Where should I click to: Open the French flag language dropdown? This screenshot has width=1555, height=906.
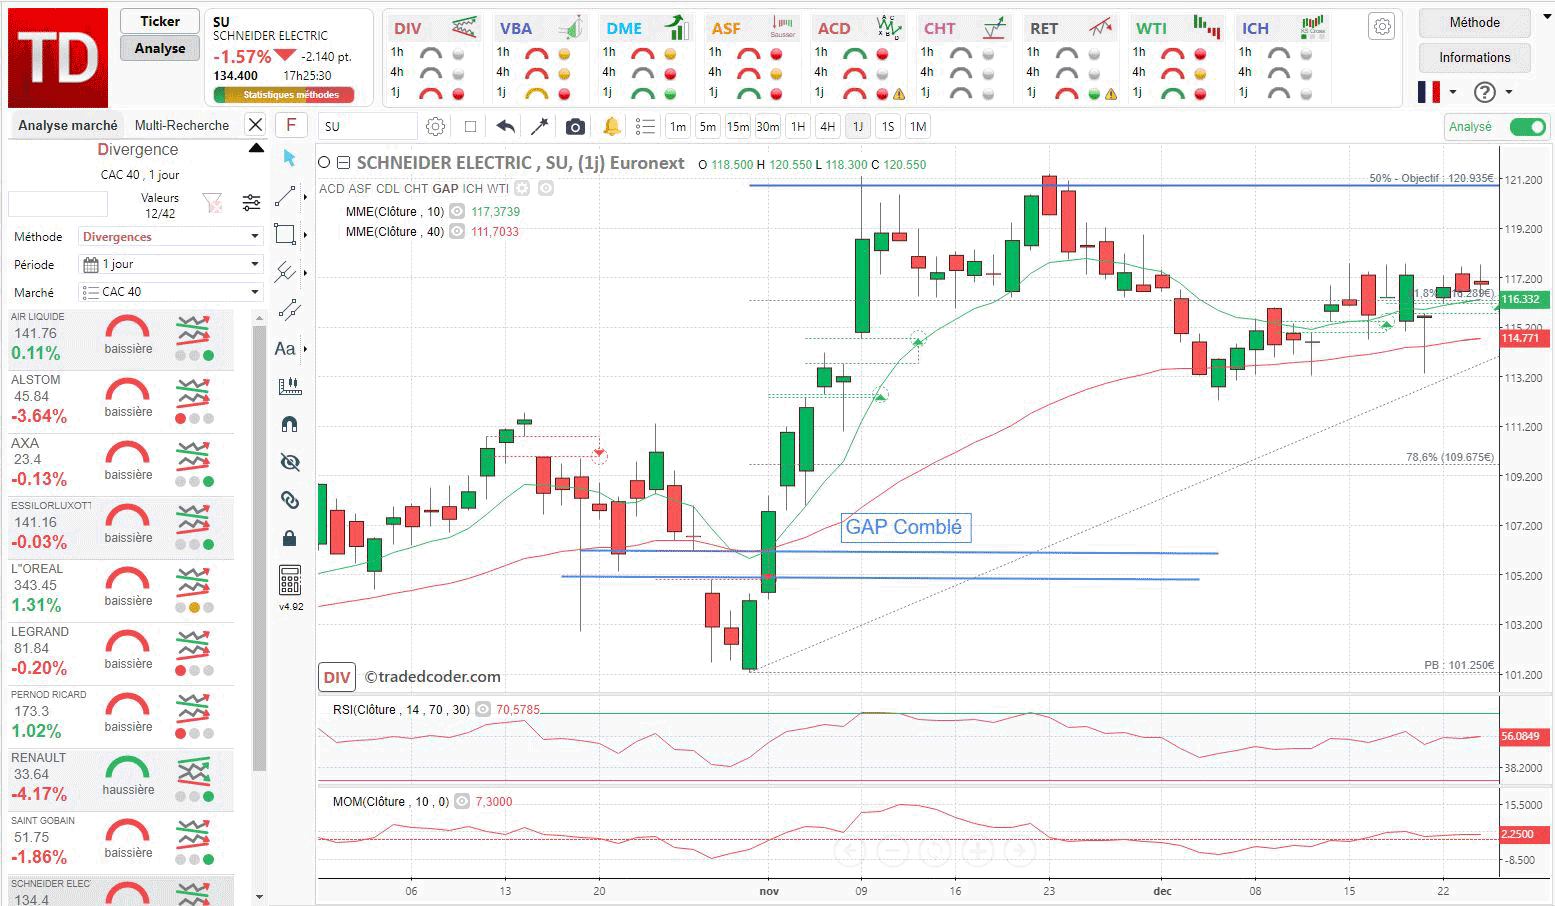pyautogui.click(x=1437, y=92)
